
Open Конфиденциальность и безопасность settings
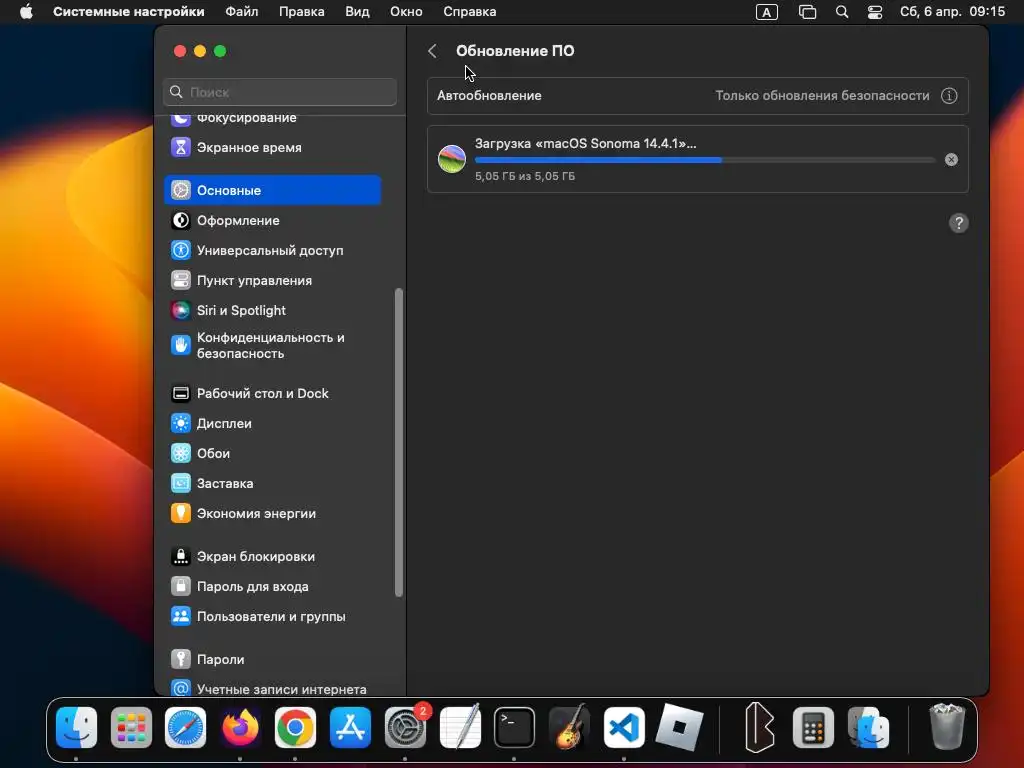click(x=272, y=345)
